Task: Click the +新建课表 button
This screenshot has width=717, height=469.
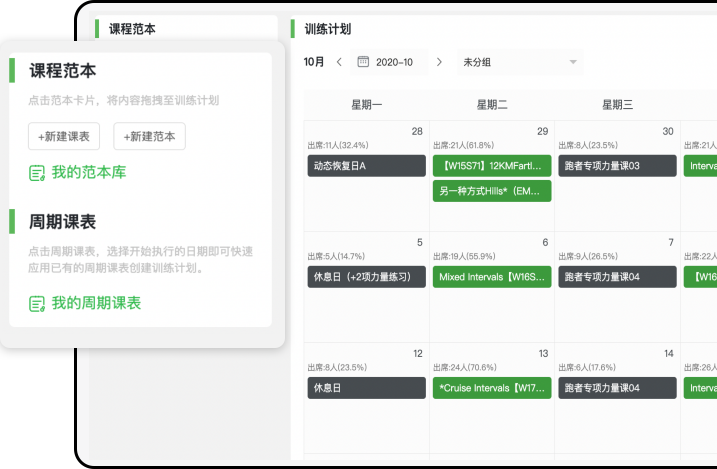Action: 64,136
